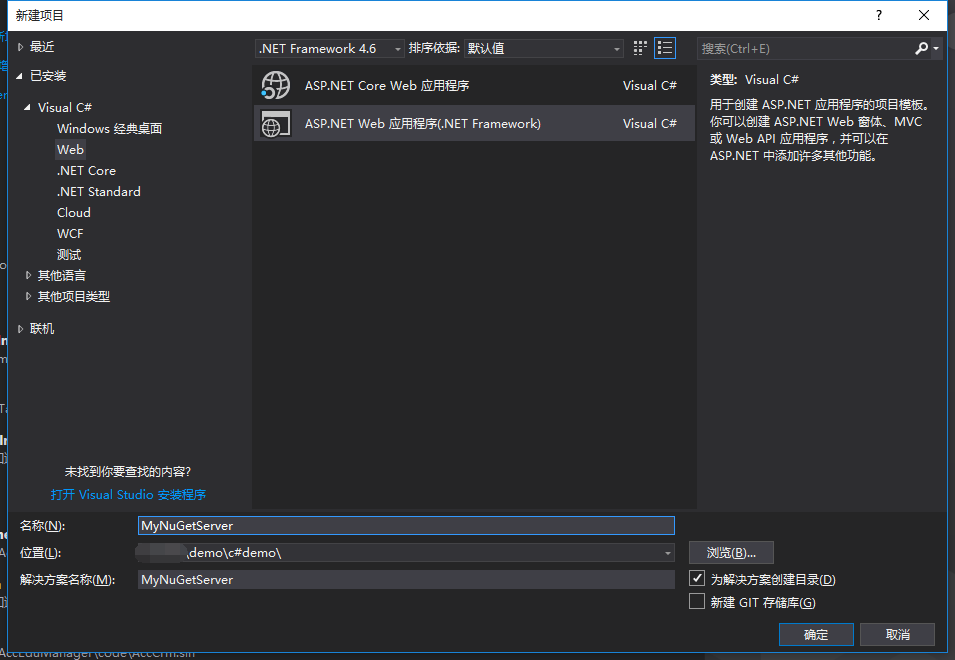Viewport: 955px width, 660px height.
Task: Open the search options dropdown arrow
Action: [x=936, y=49]
